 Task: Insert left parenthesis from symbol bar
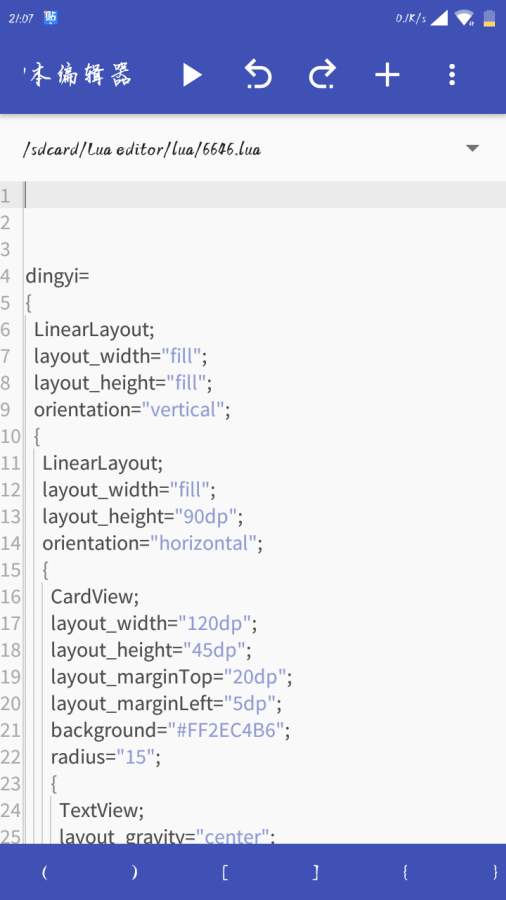(x=45, y=872)
